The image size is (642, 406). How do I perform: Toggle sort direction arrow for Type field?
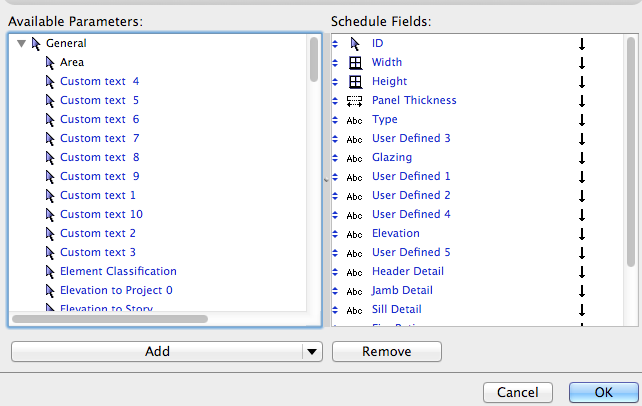point(581,120)
